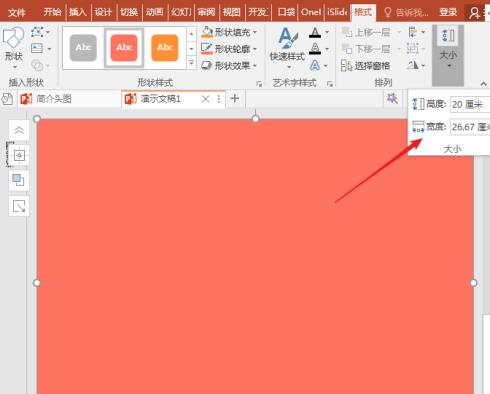
Task: Click the 上移一层 button
Action: (366, 32)
